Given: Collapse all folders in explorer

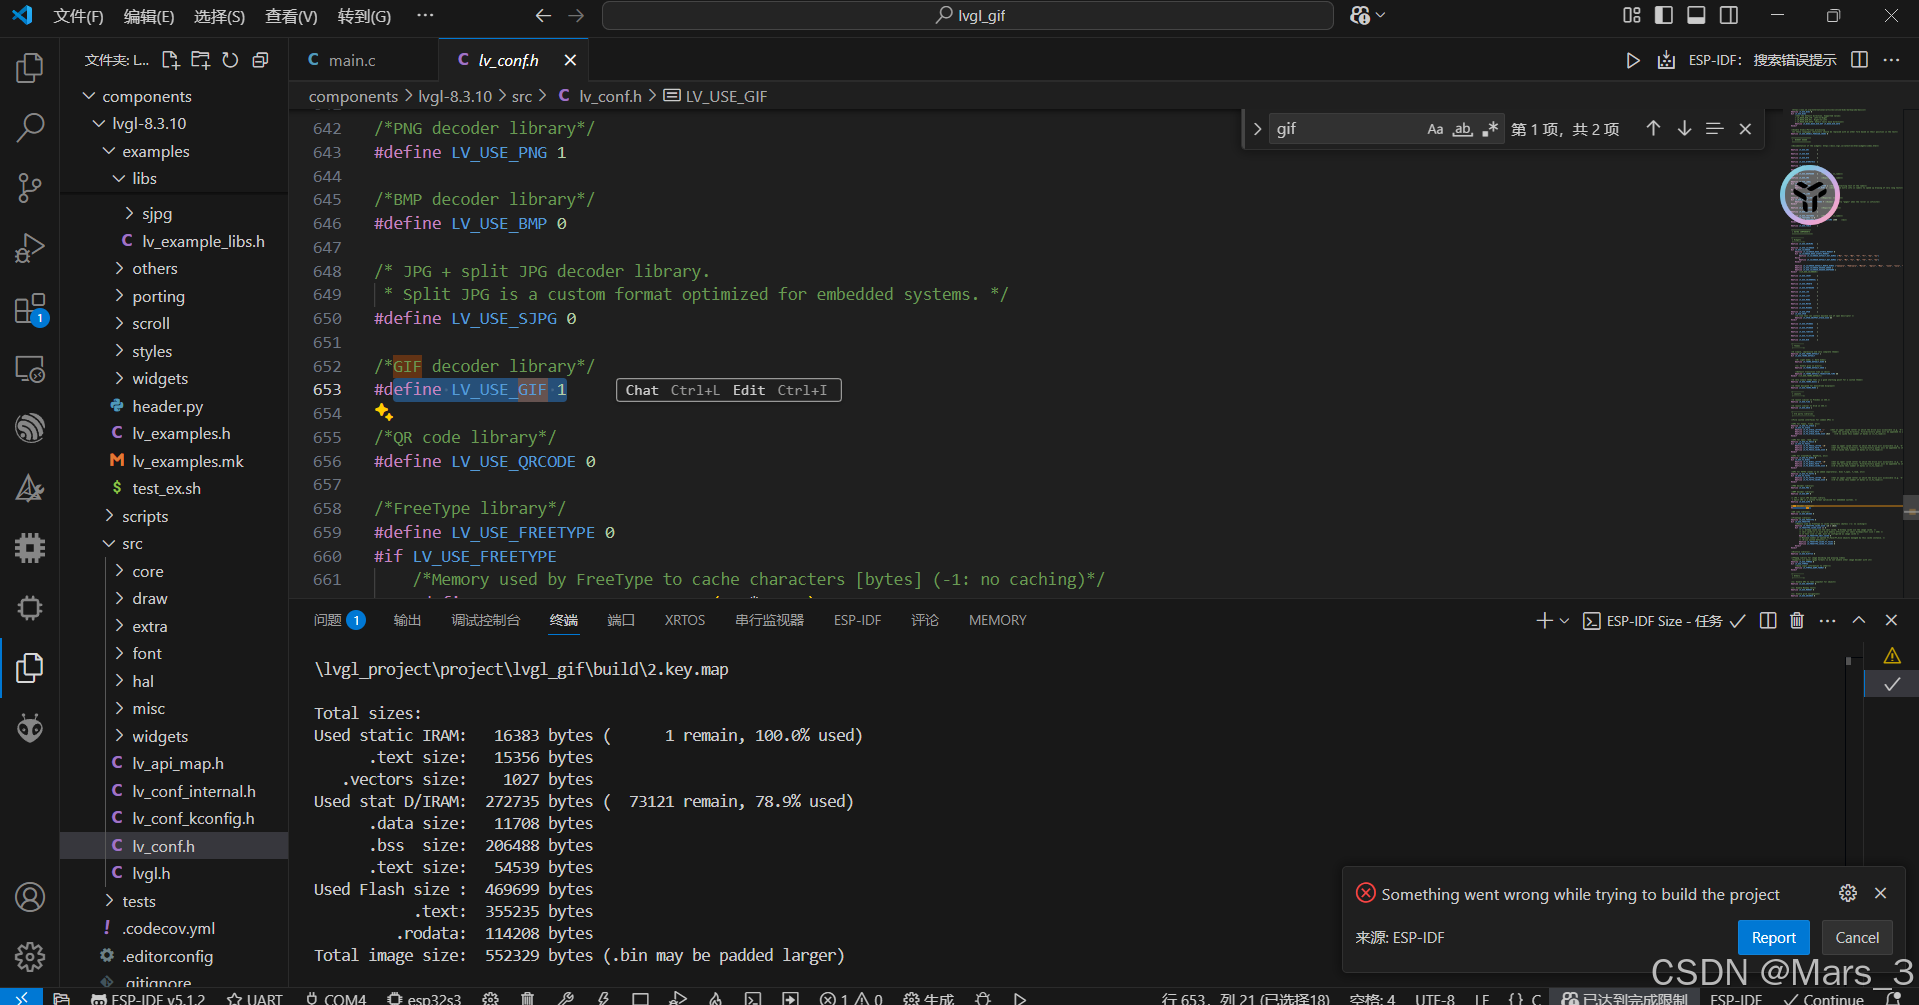Looking at the screenshot, I should [260, 60].
